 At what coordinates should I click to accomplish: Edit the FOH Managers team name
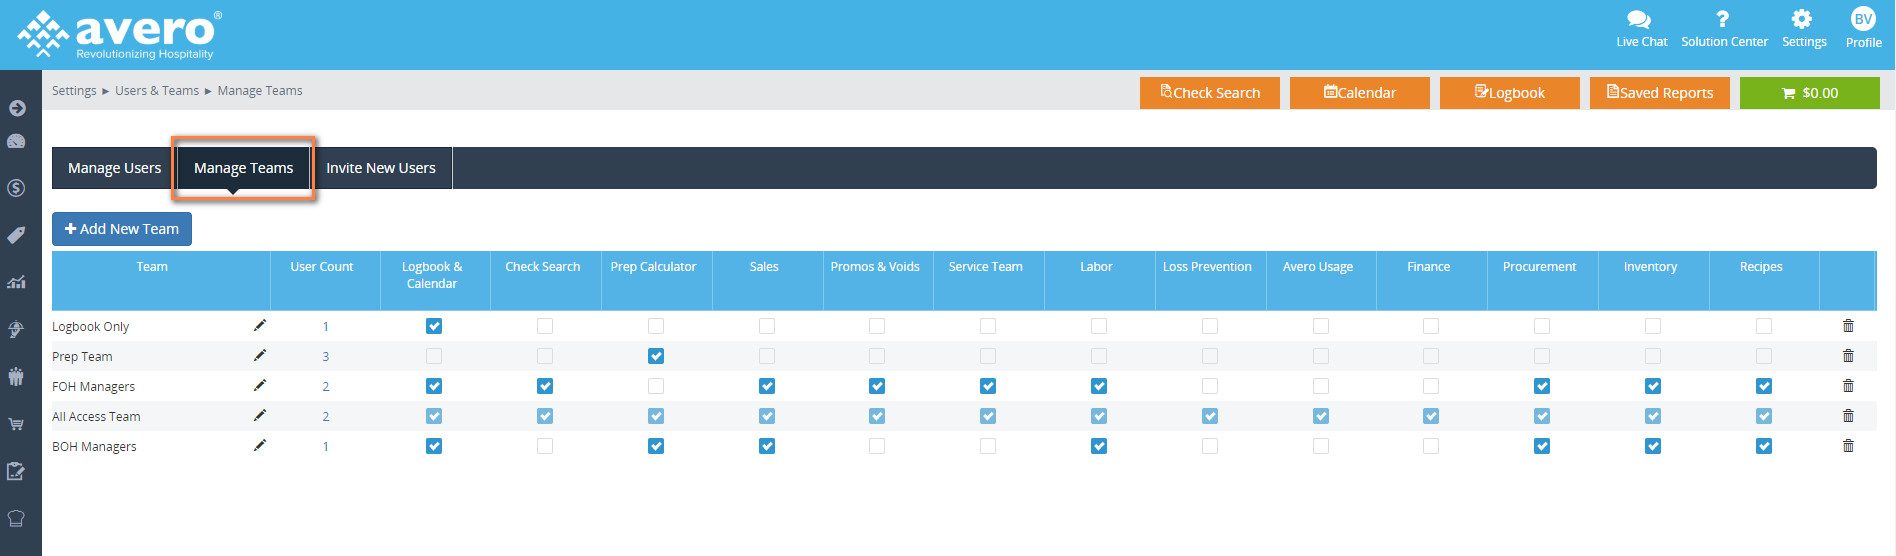pos(260,386)
